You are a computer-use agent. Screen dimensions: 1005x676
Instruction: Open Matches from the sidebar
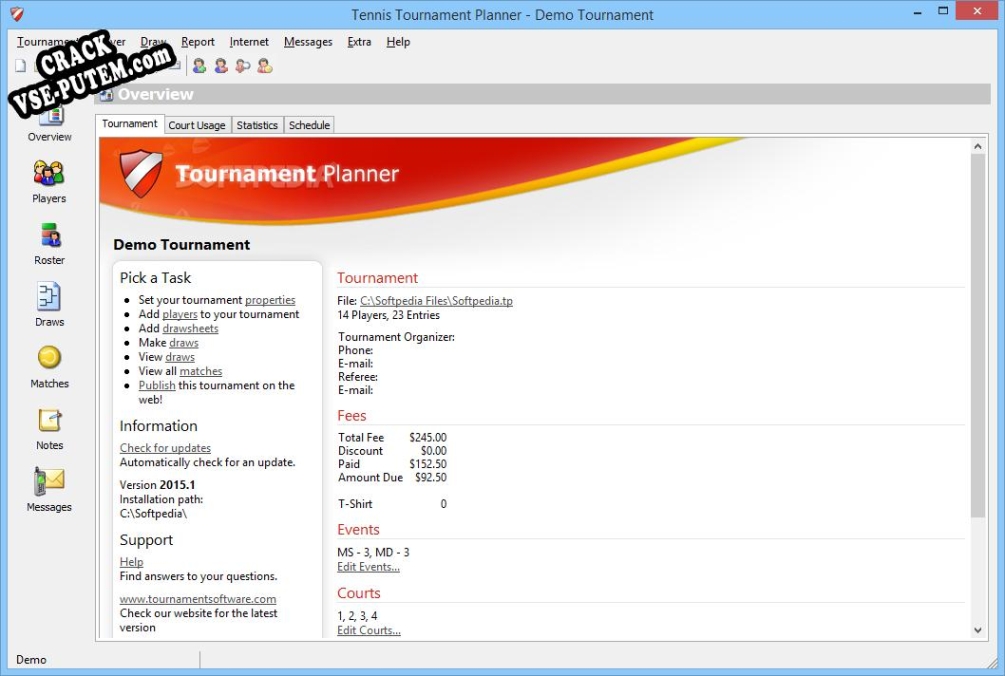(49, 367)
